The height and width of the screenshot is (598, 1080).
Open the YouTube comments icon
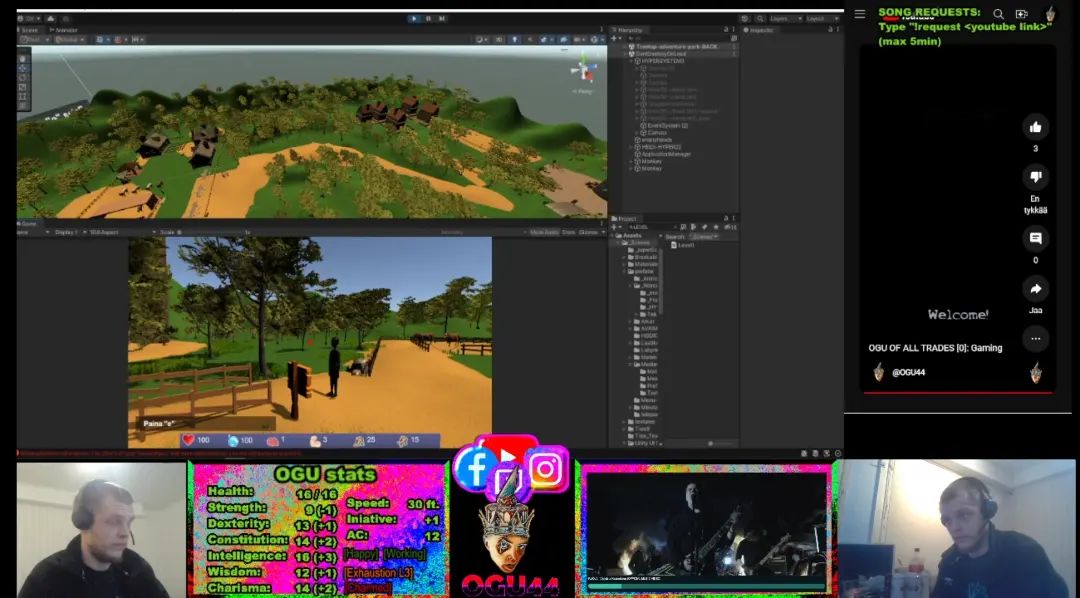[x=1035, y=238]
